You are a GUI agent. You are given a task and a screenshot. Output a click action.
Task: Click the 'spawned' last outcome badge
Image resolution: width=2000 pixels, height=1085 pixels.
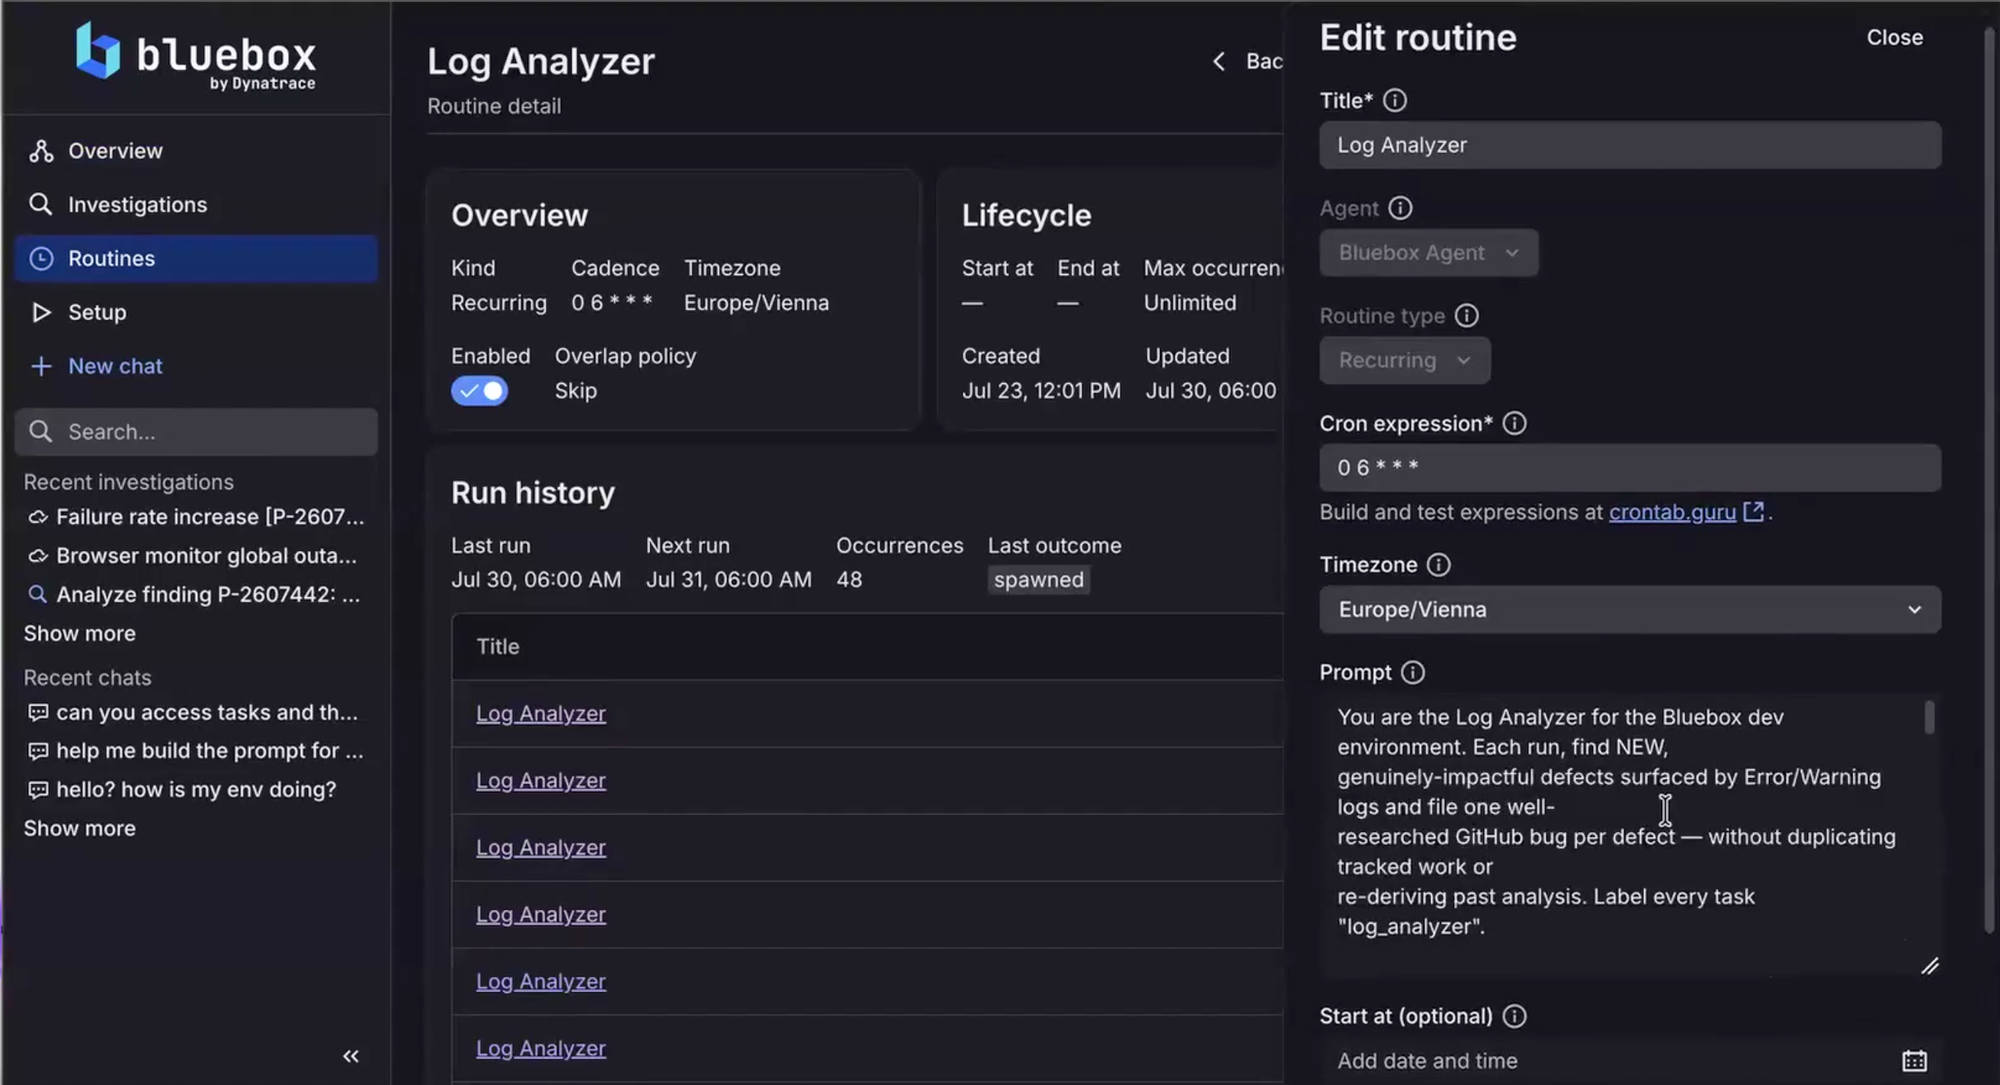[1039, 580]
